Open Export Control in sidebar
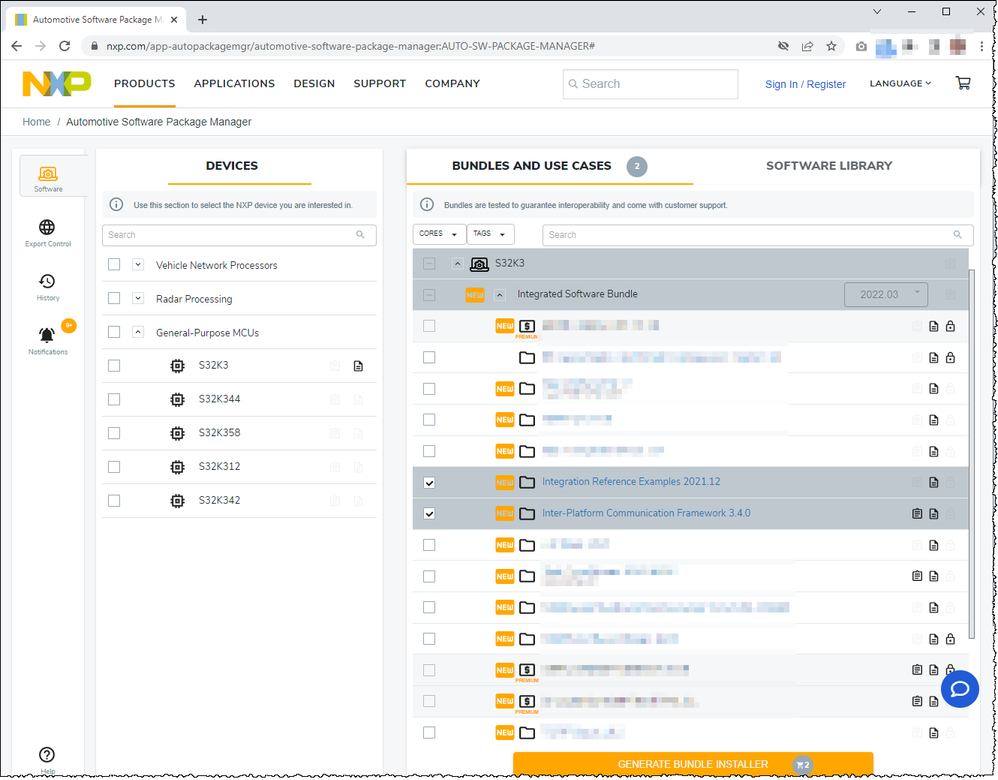Viewport: 998px width, 780px height. click(x=48, y=233)
